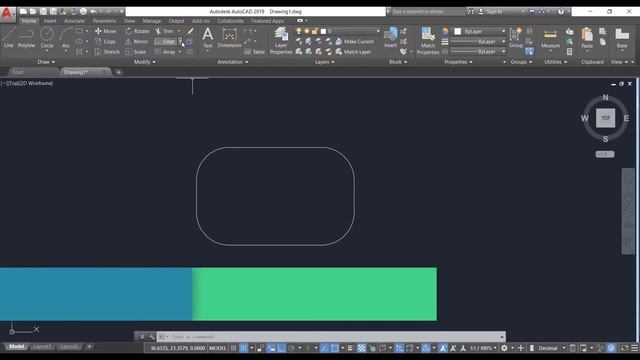This screenshot has width=640, height=360.
Task: Click the Copy tool
Action: tap(106, 42)
